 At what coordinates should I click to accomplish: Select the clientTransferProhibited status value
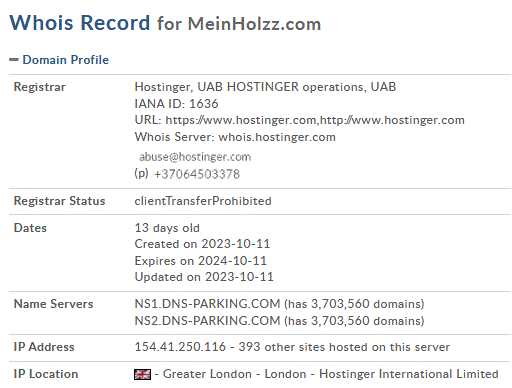[x=203, y=201]
